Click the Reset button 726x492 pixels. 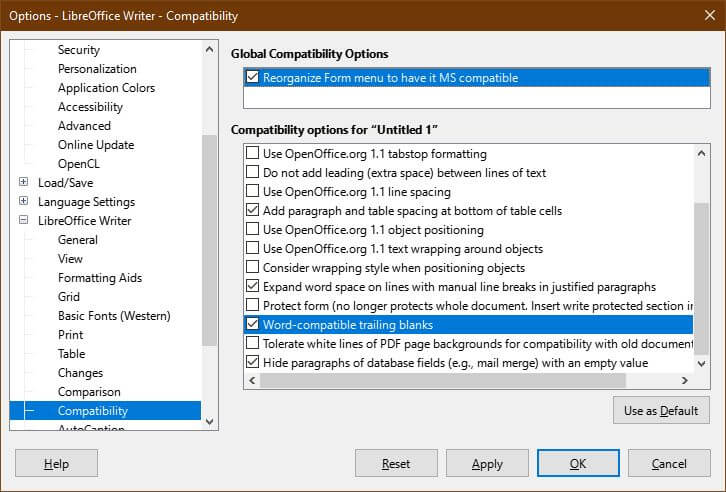[396, 464]
